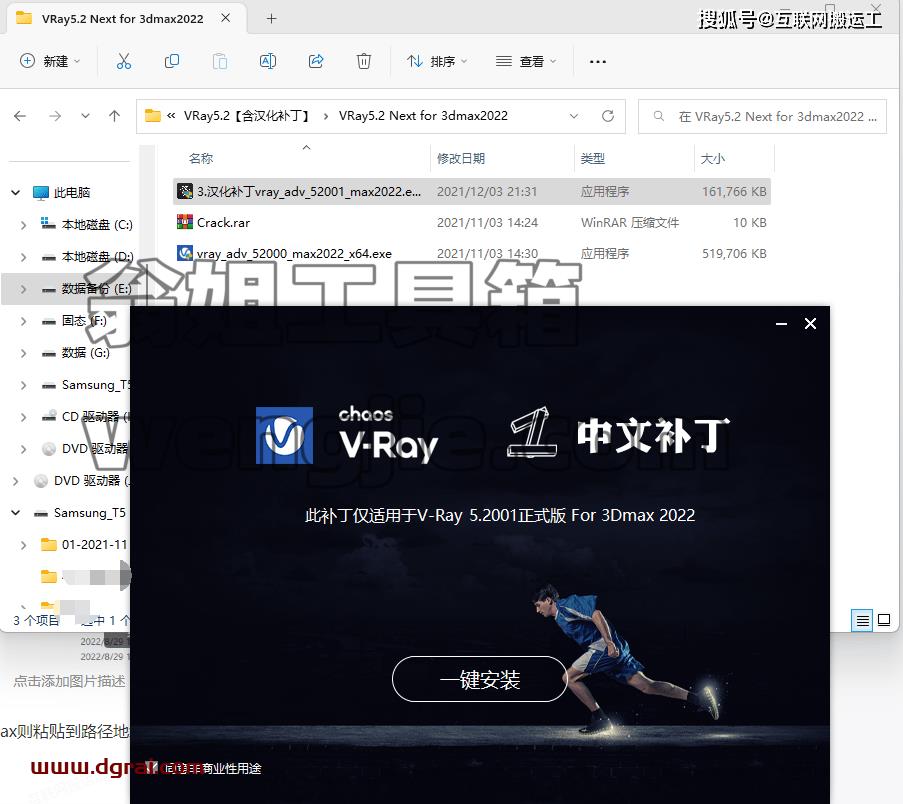The width and height of the screenshot is (903, 804).
Task: Open the 查看 view menu
Action: tap(526, 61)
